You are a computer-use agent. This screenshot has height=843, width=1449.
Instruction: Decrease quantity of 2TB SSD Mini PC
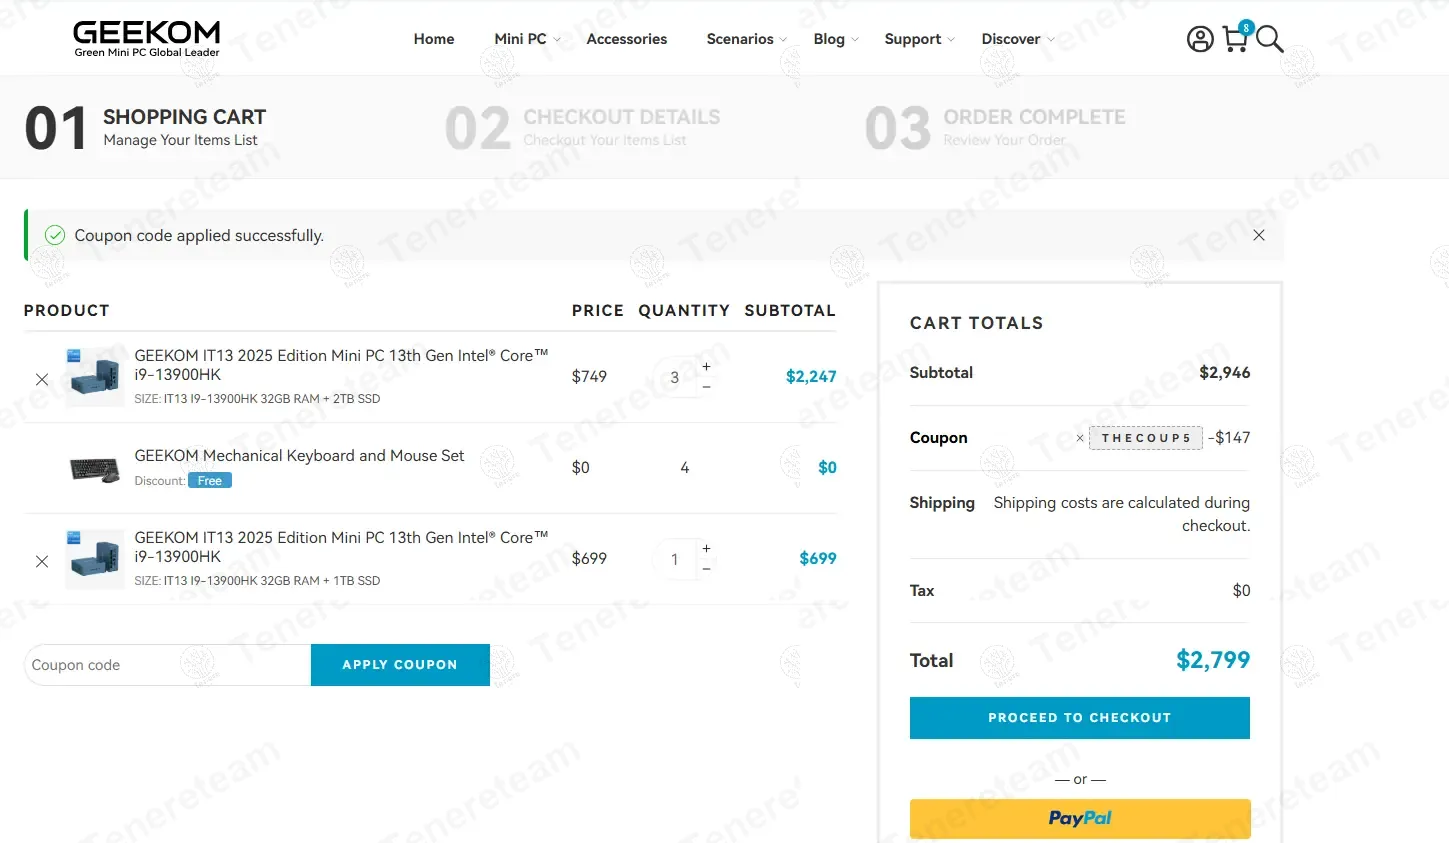(x=706, y=387)
